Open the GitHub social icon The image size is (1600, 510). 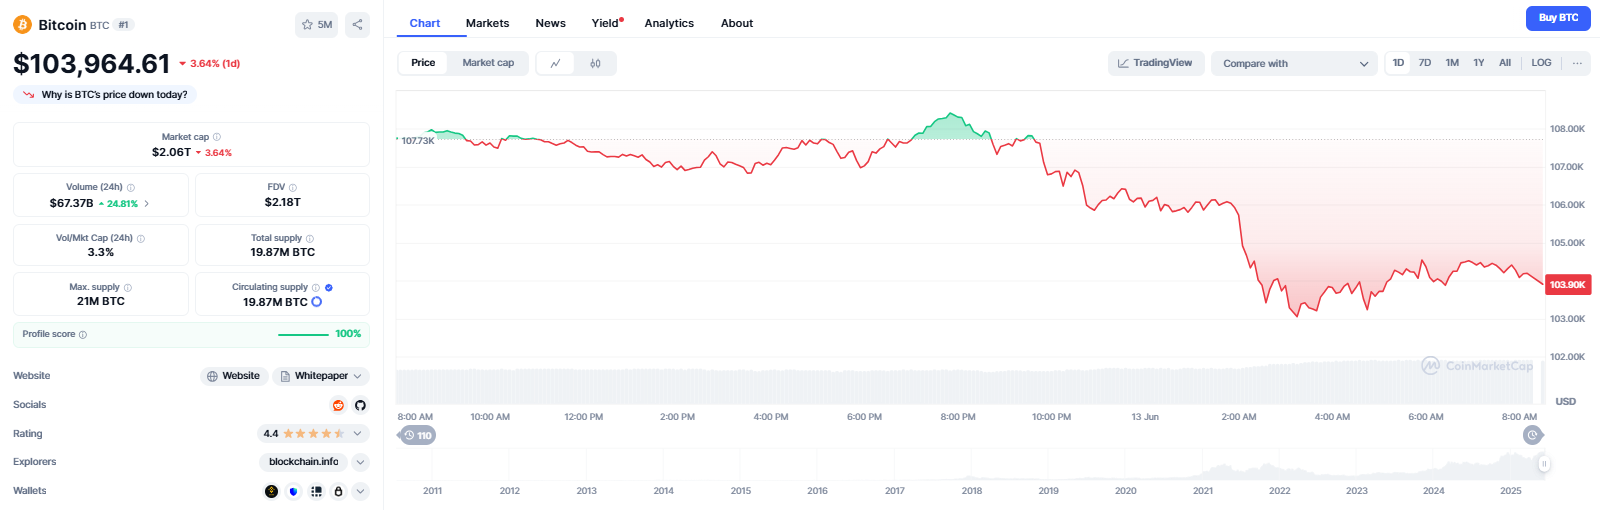click(x=360, y=405)
